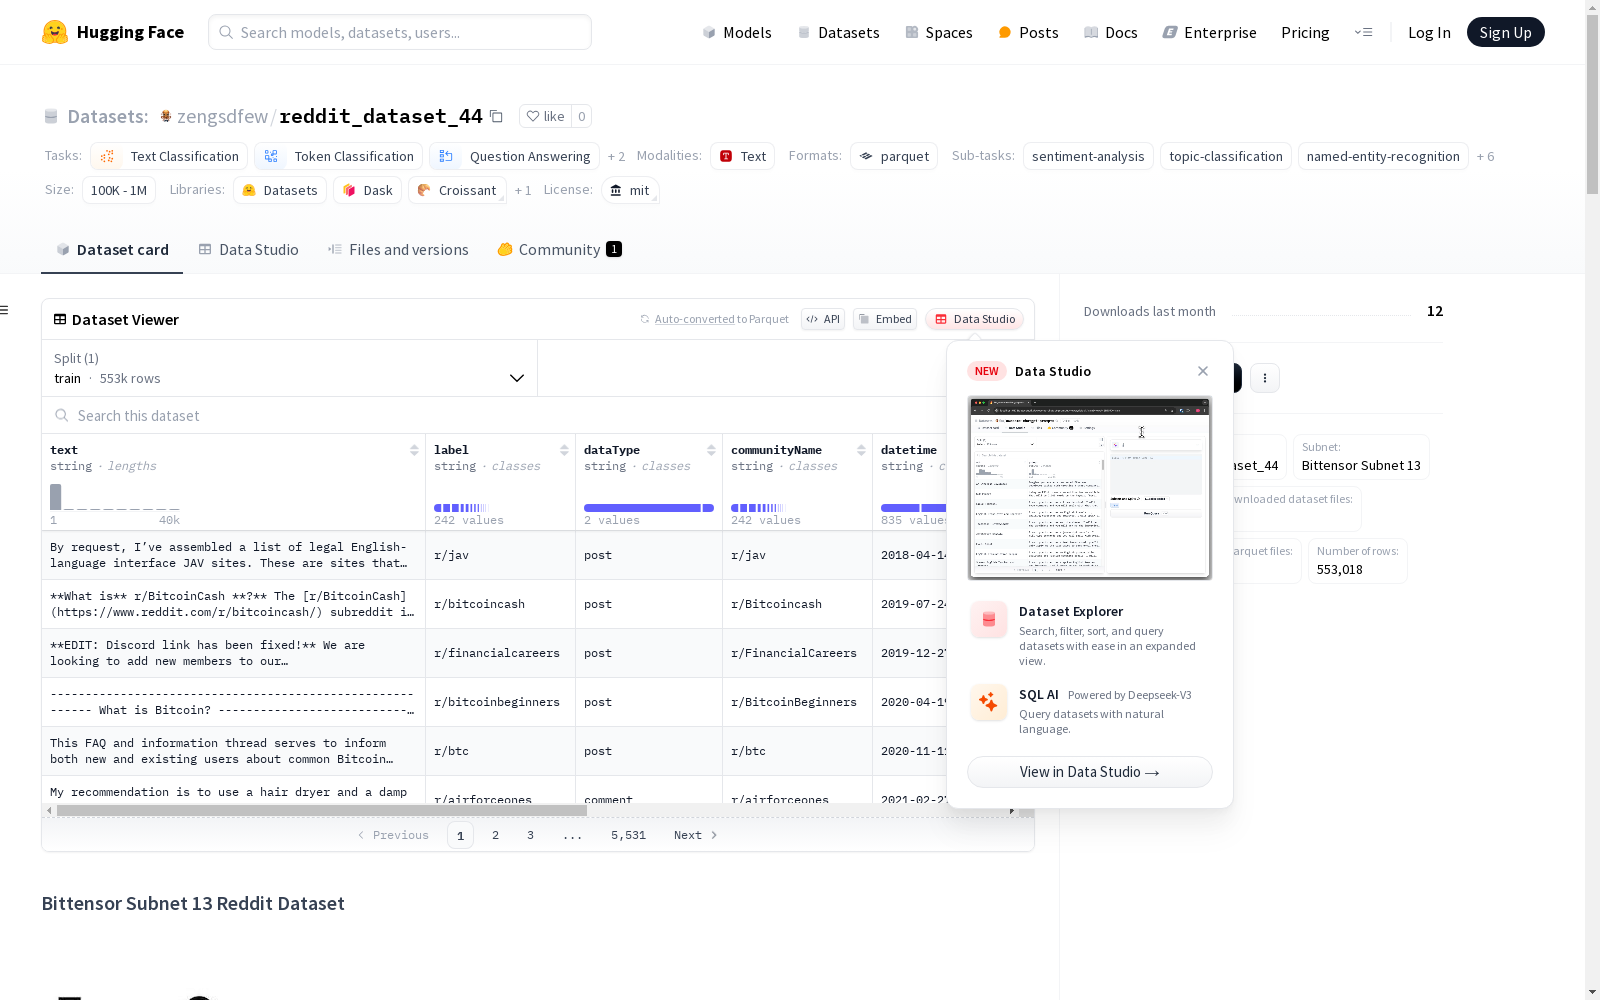
Task: Click View in Data Studio button
Action: [x=1090, y=772]
